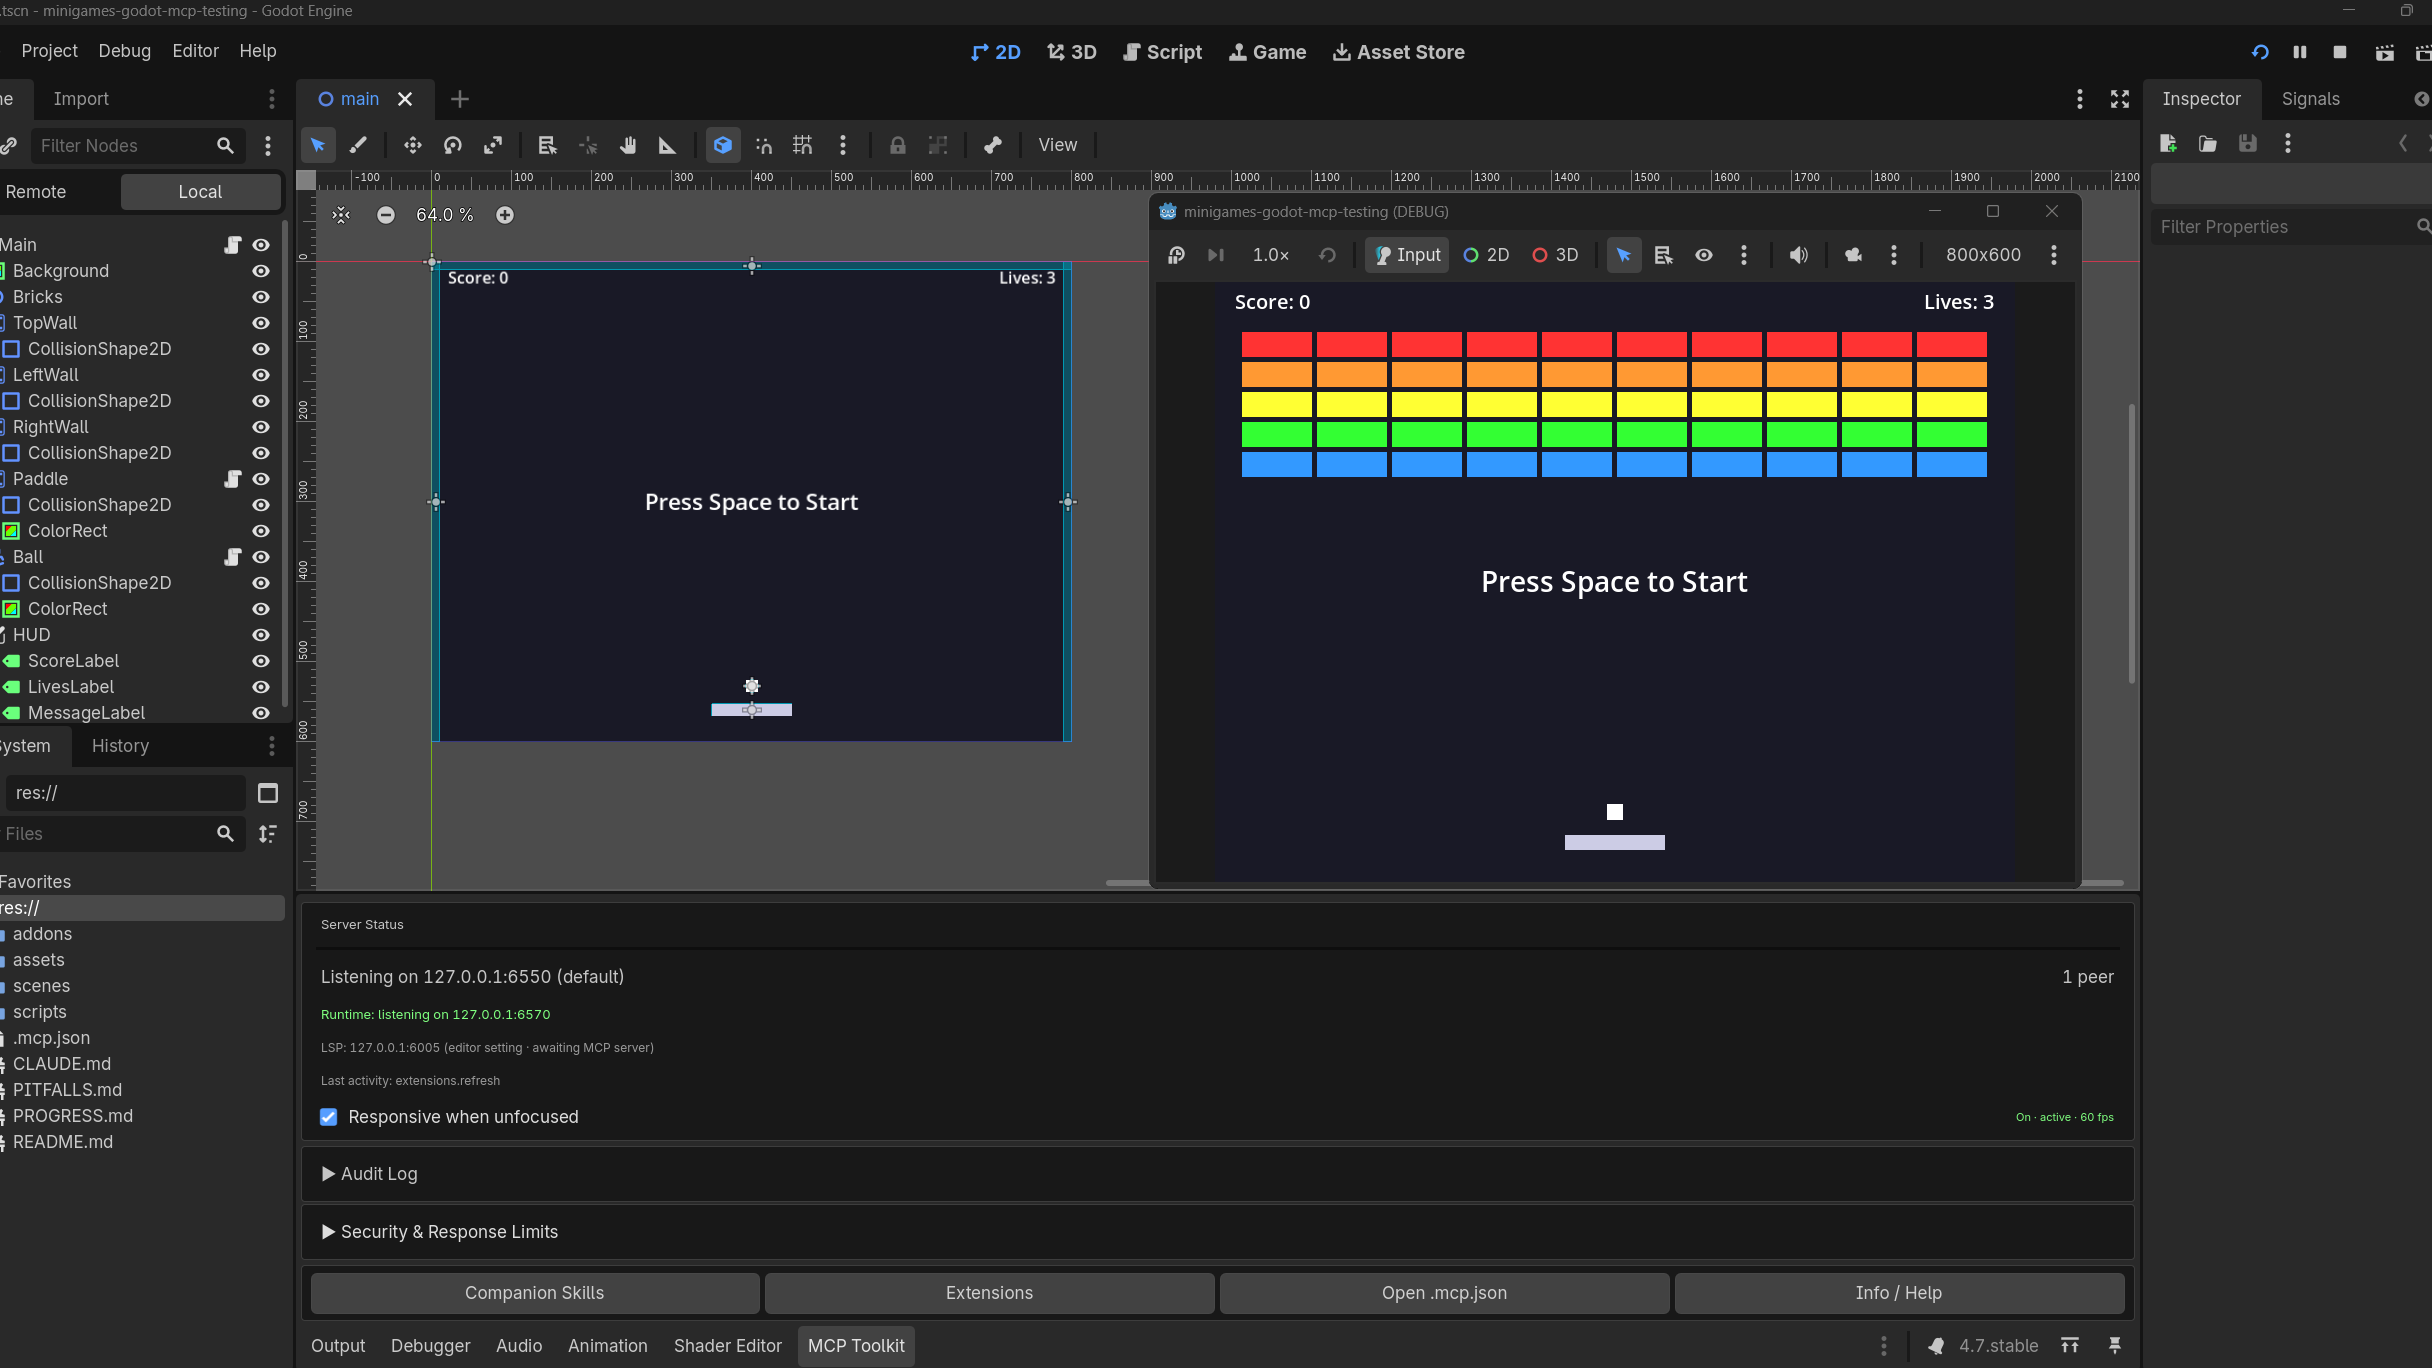Open the Project menu

pos(49,51)
